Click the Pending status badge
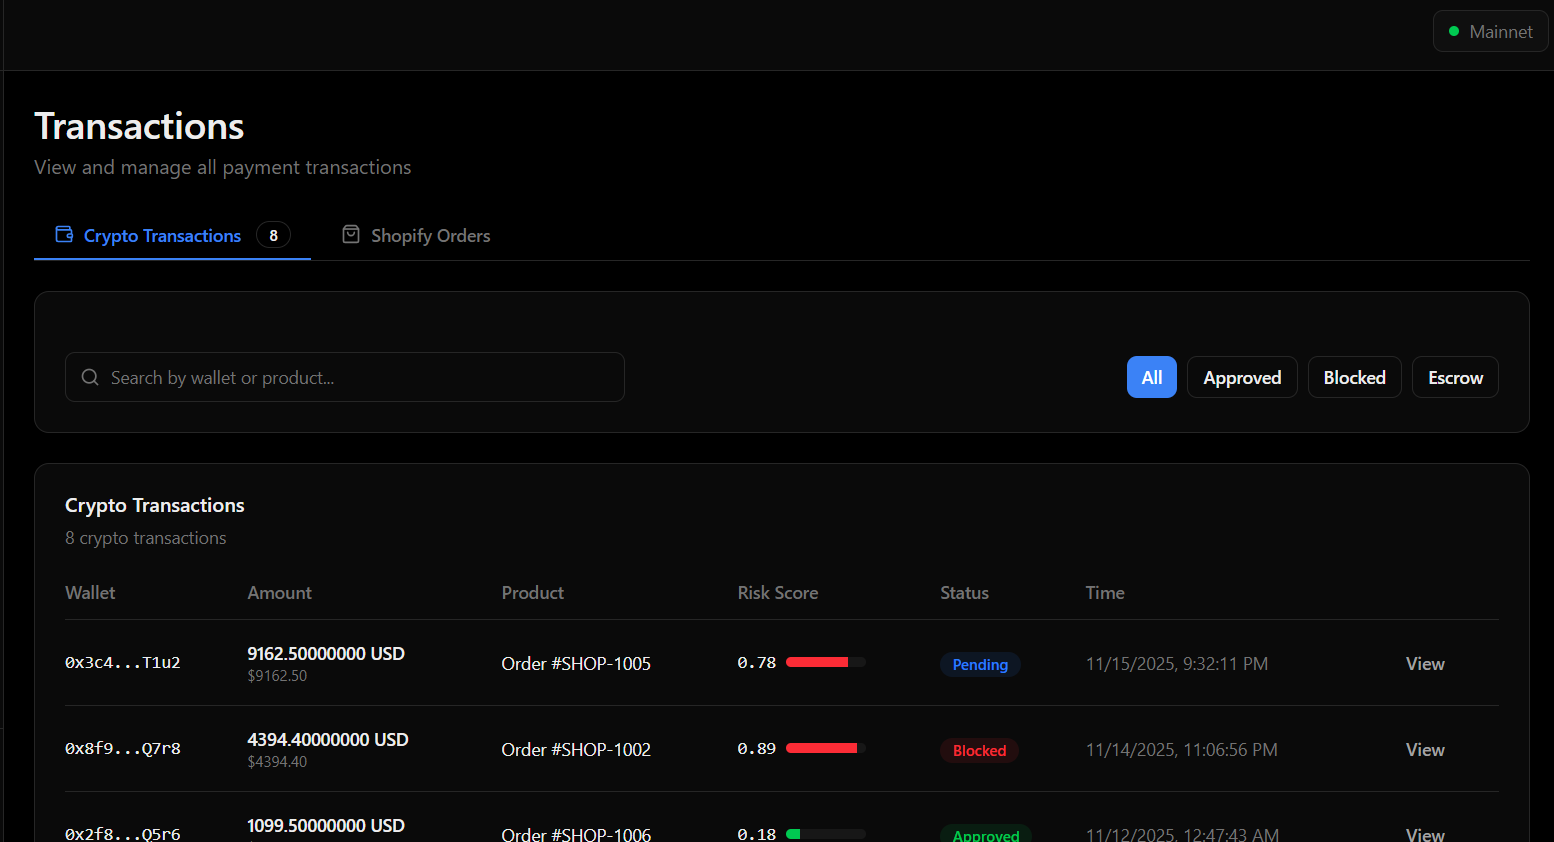The width and height of the screenshot is (1554, 842). (x=980, y=664)
